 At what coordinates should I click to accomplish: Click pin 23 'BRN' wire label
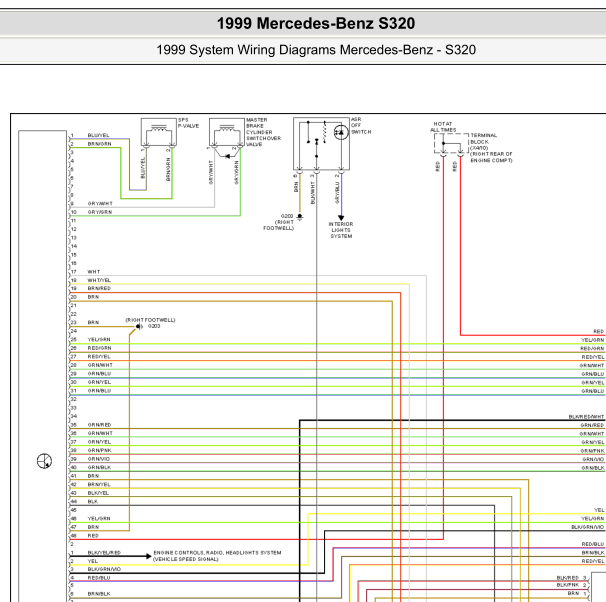(93, 322)
